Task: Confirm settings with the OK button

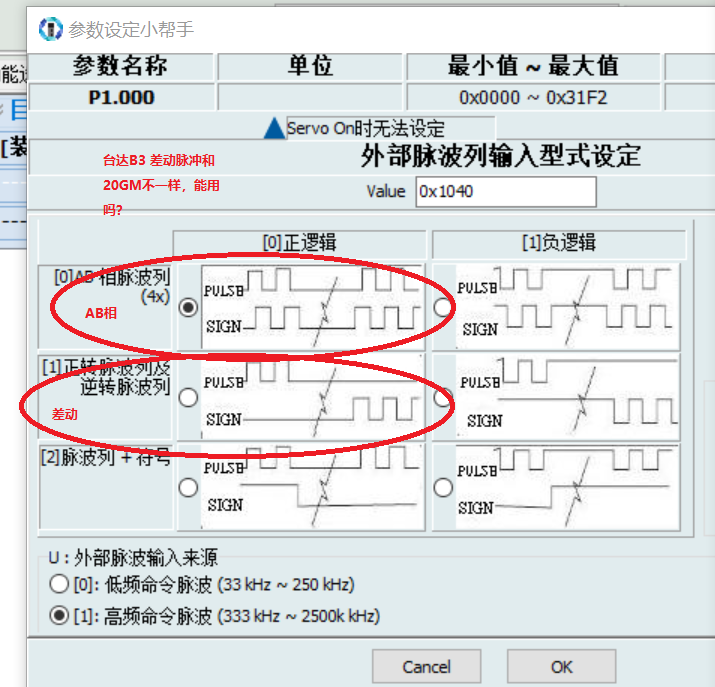Action: click(x=561, y=666)
